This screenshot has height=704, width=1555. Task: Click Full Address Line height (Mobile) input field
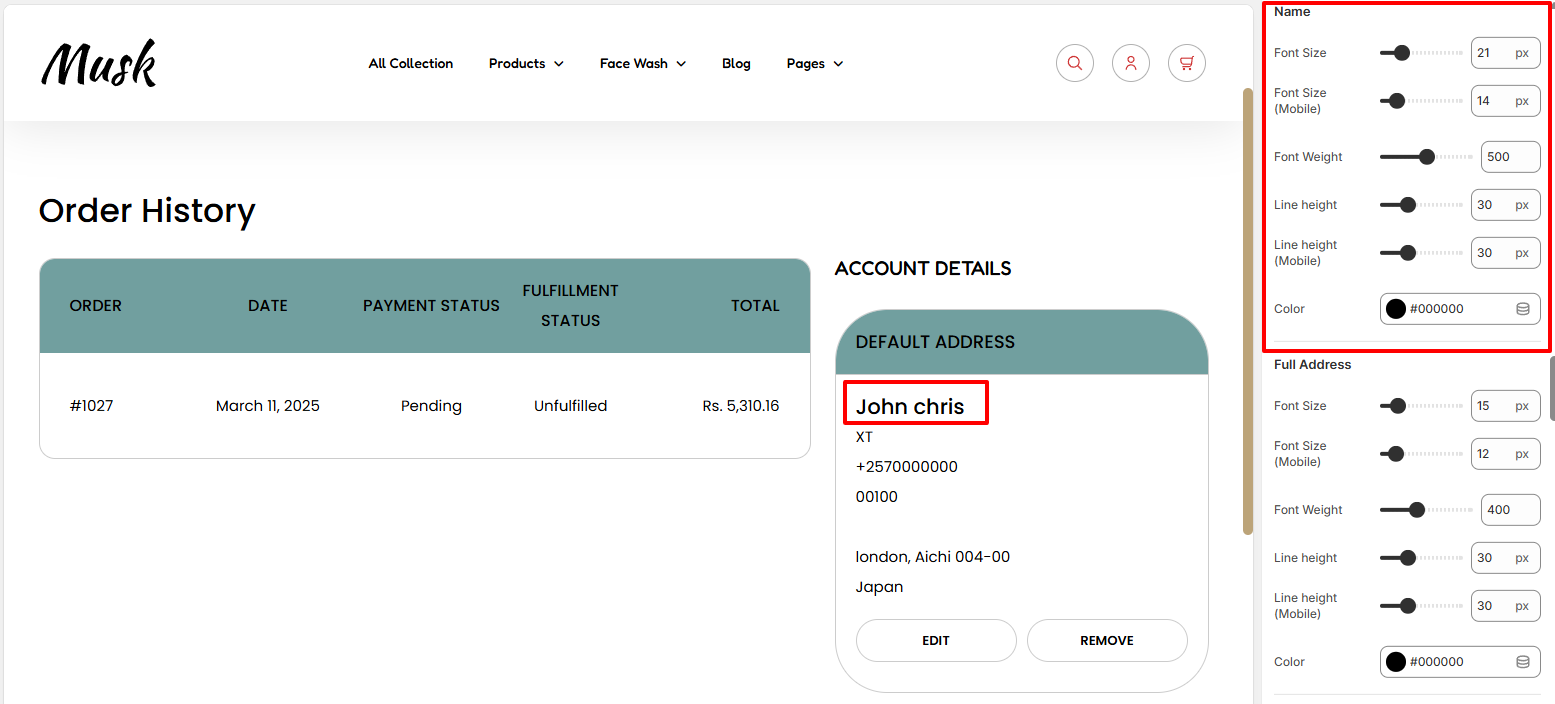pyautogui.click(x=1505, y=606)
